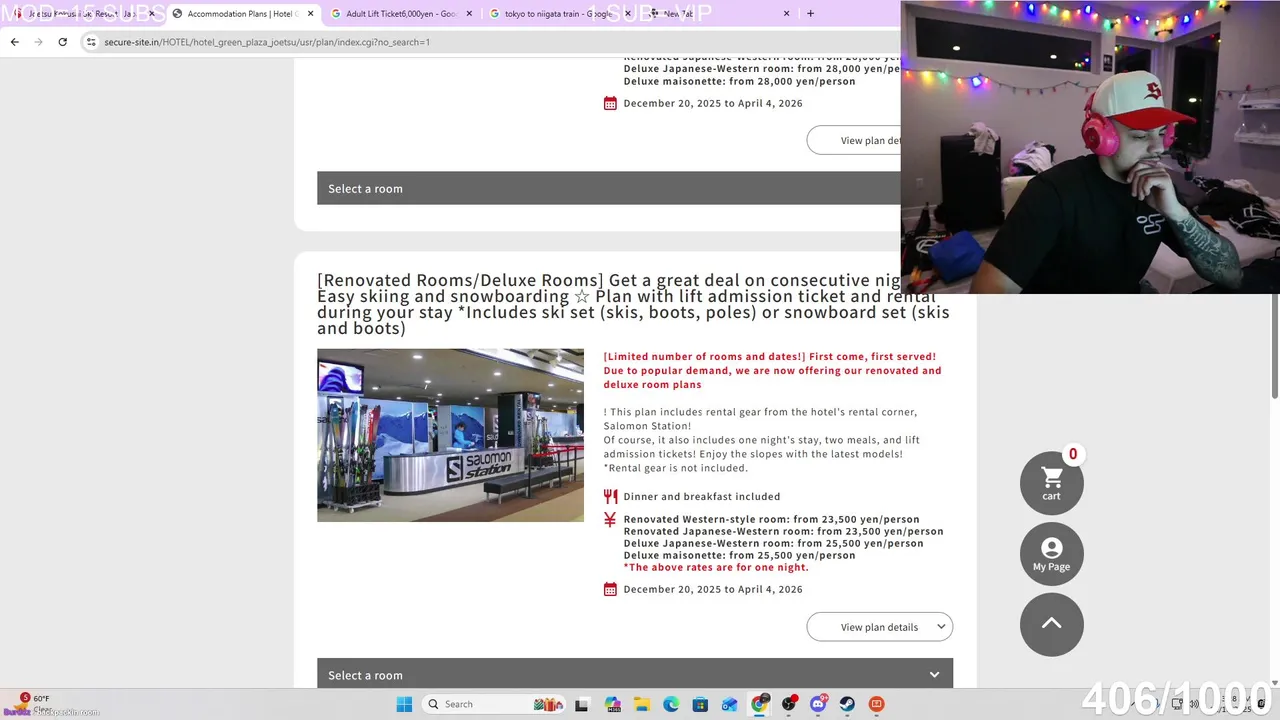Open Microsoft Store from taskbar
This screenshot has width=1280, height=720.
[700, 704]
